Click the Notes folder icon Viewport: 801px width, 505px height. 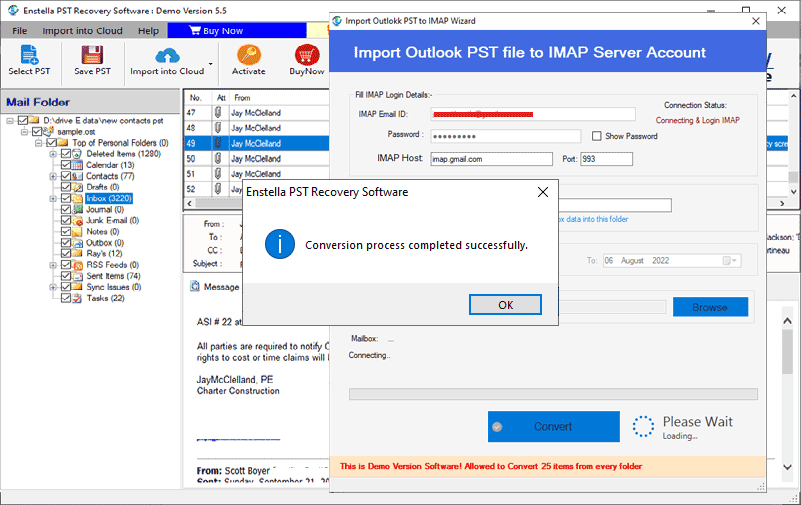(x=77, y=232)
